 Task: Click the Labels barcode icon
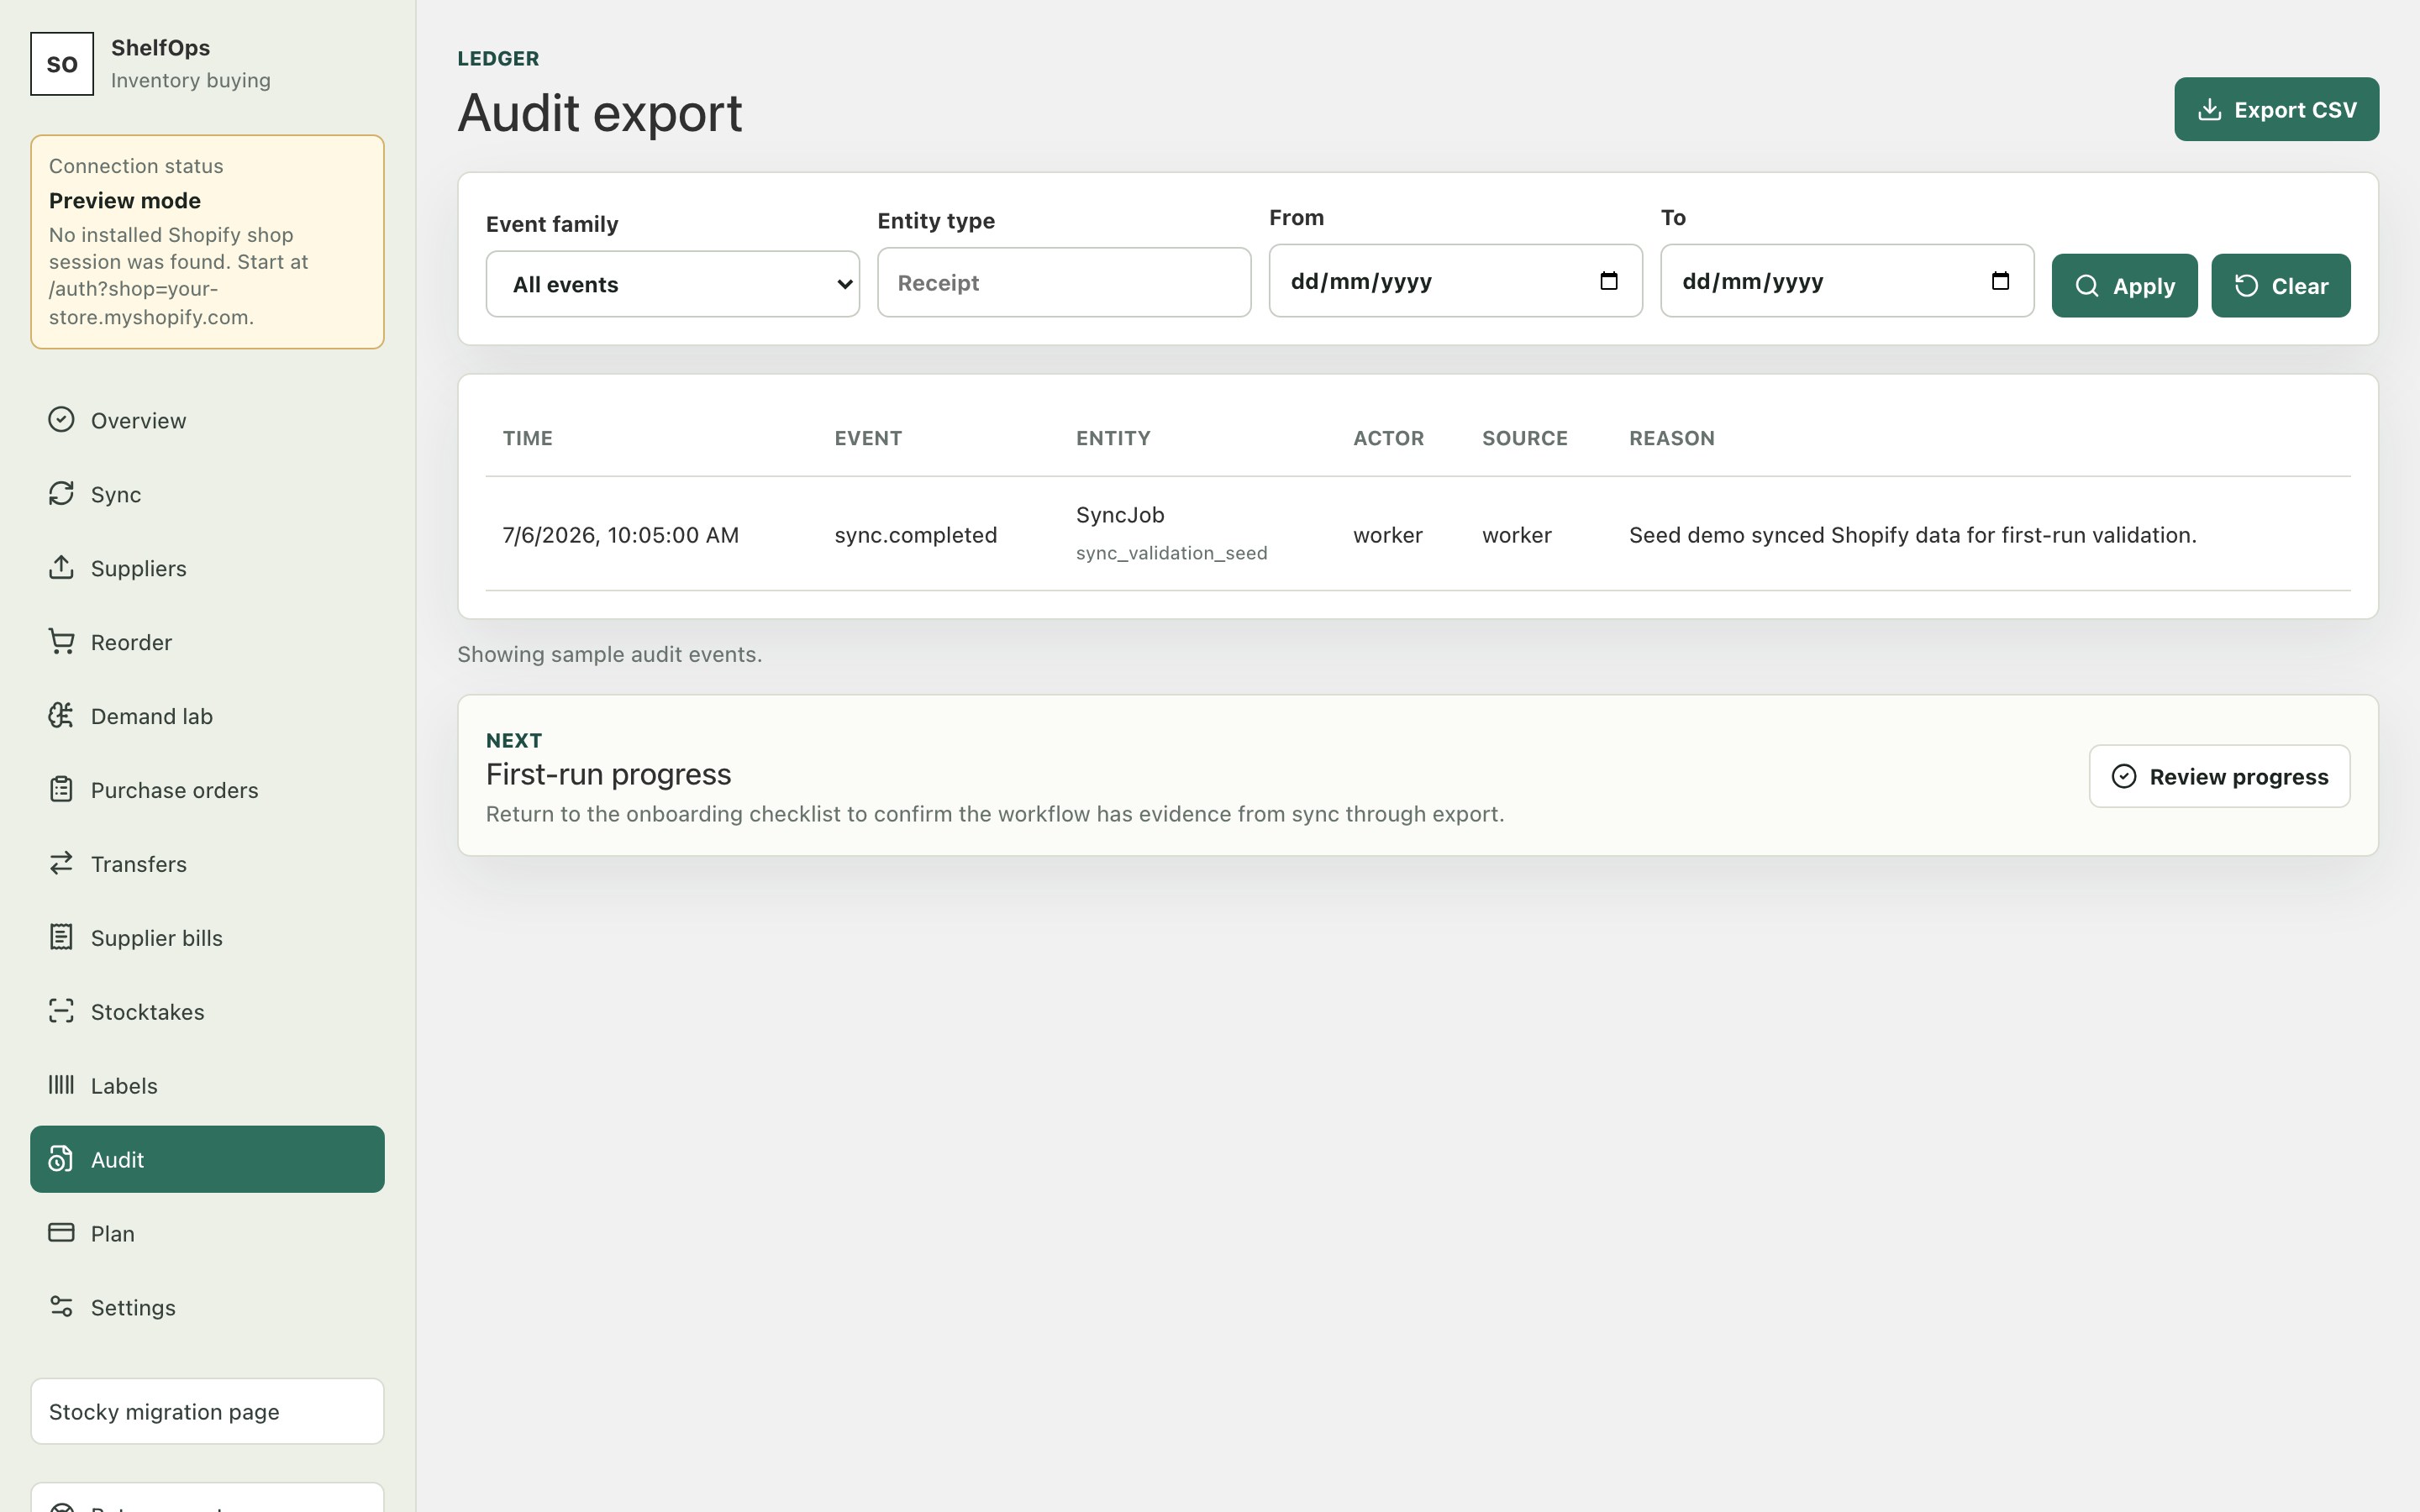pyautogui.click(x=61, y=1085)
